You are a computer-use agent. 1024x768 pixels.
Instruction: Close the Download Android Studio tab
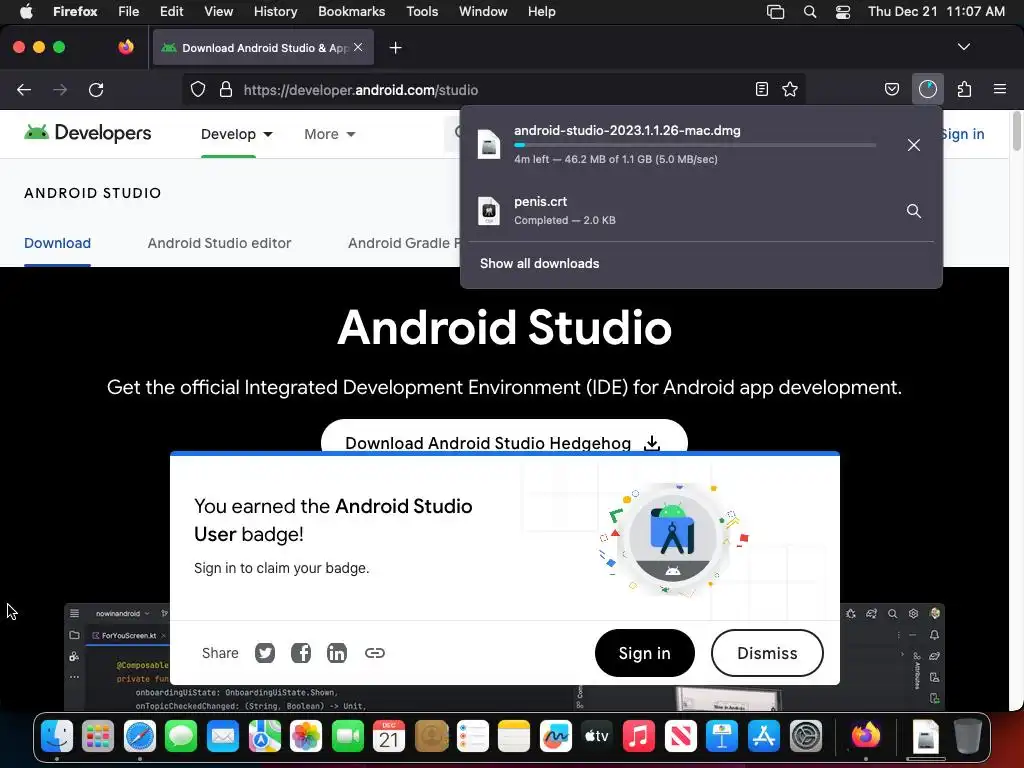[358, 48]
